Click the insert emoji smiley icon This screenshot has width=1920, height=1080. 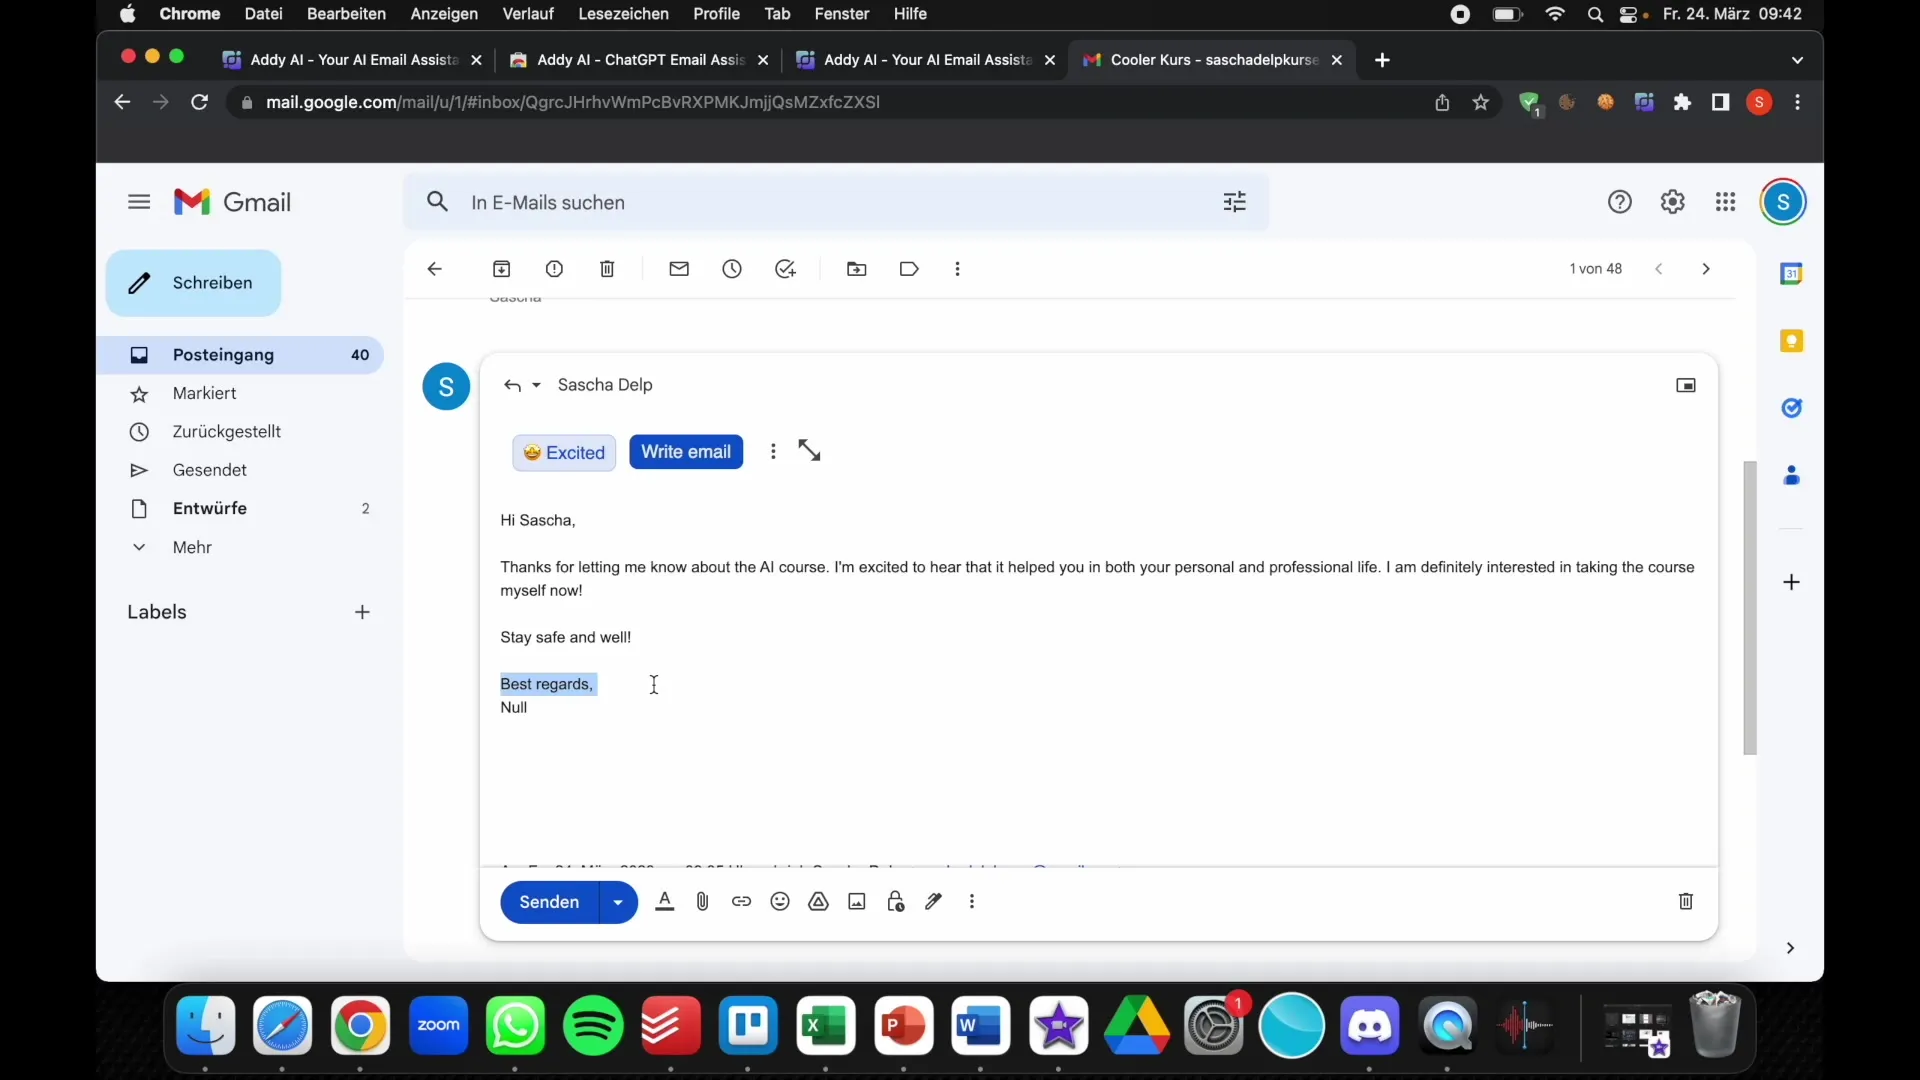click(x=779, y=902)
